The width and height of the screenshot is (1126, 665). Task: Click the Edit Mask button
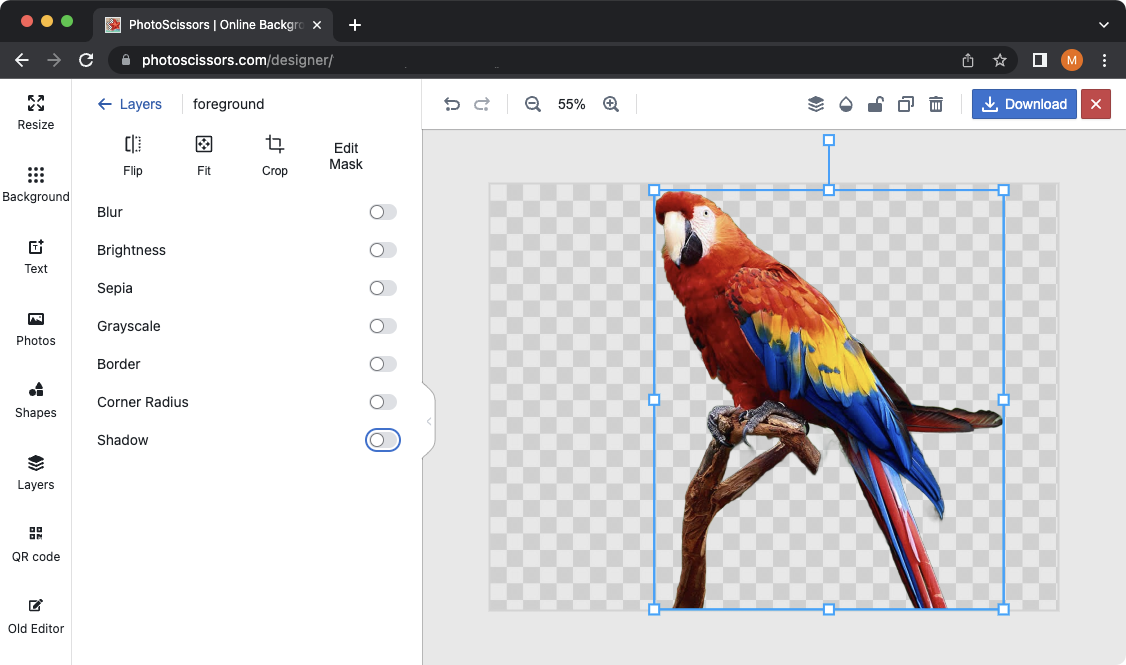[x=346, y=156]
